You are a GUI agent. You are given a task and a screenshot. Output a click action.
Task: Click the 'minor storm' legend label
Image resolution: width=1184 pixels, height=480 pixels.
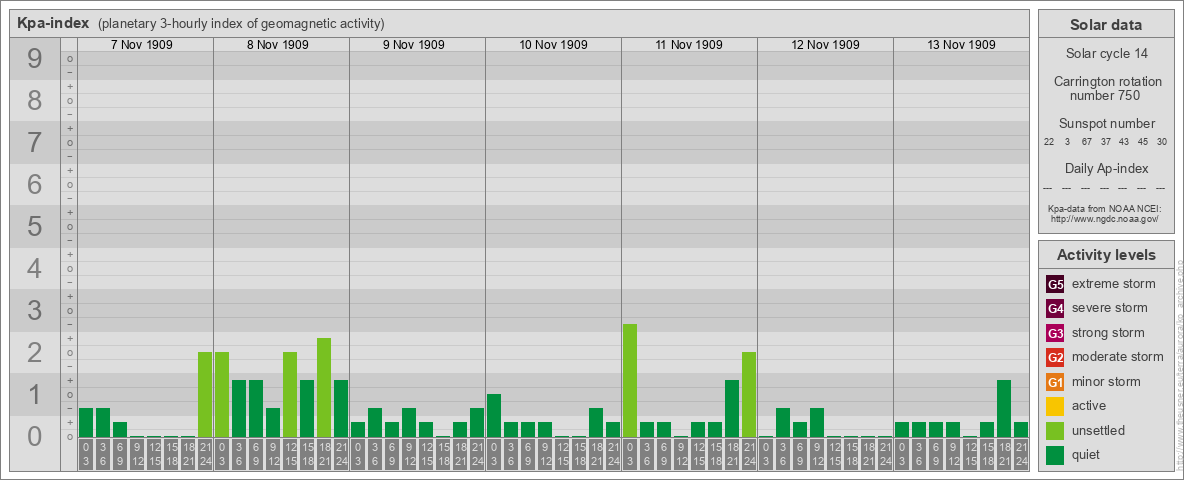[1106, 381]
